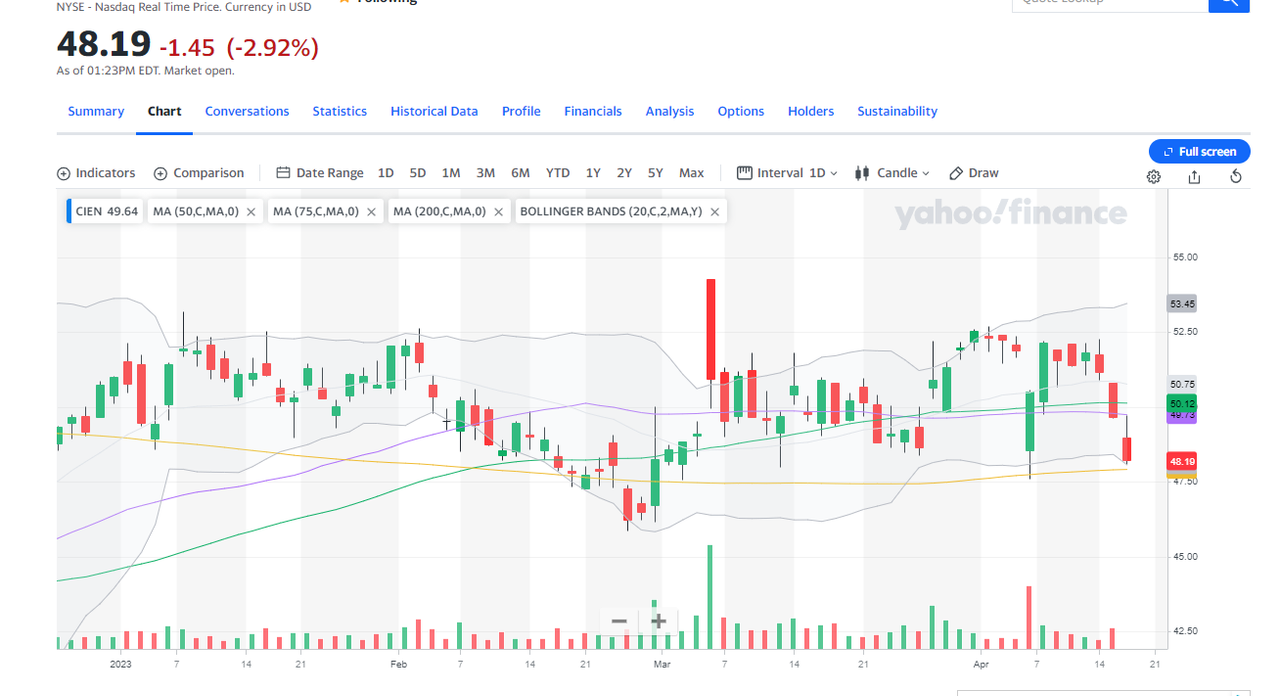Click the share chart icon
Image resolution: width=1280 pixels, height=696 pixels.
(x=1194, y=176)
